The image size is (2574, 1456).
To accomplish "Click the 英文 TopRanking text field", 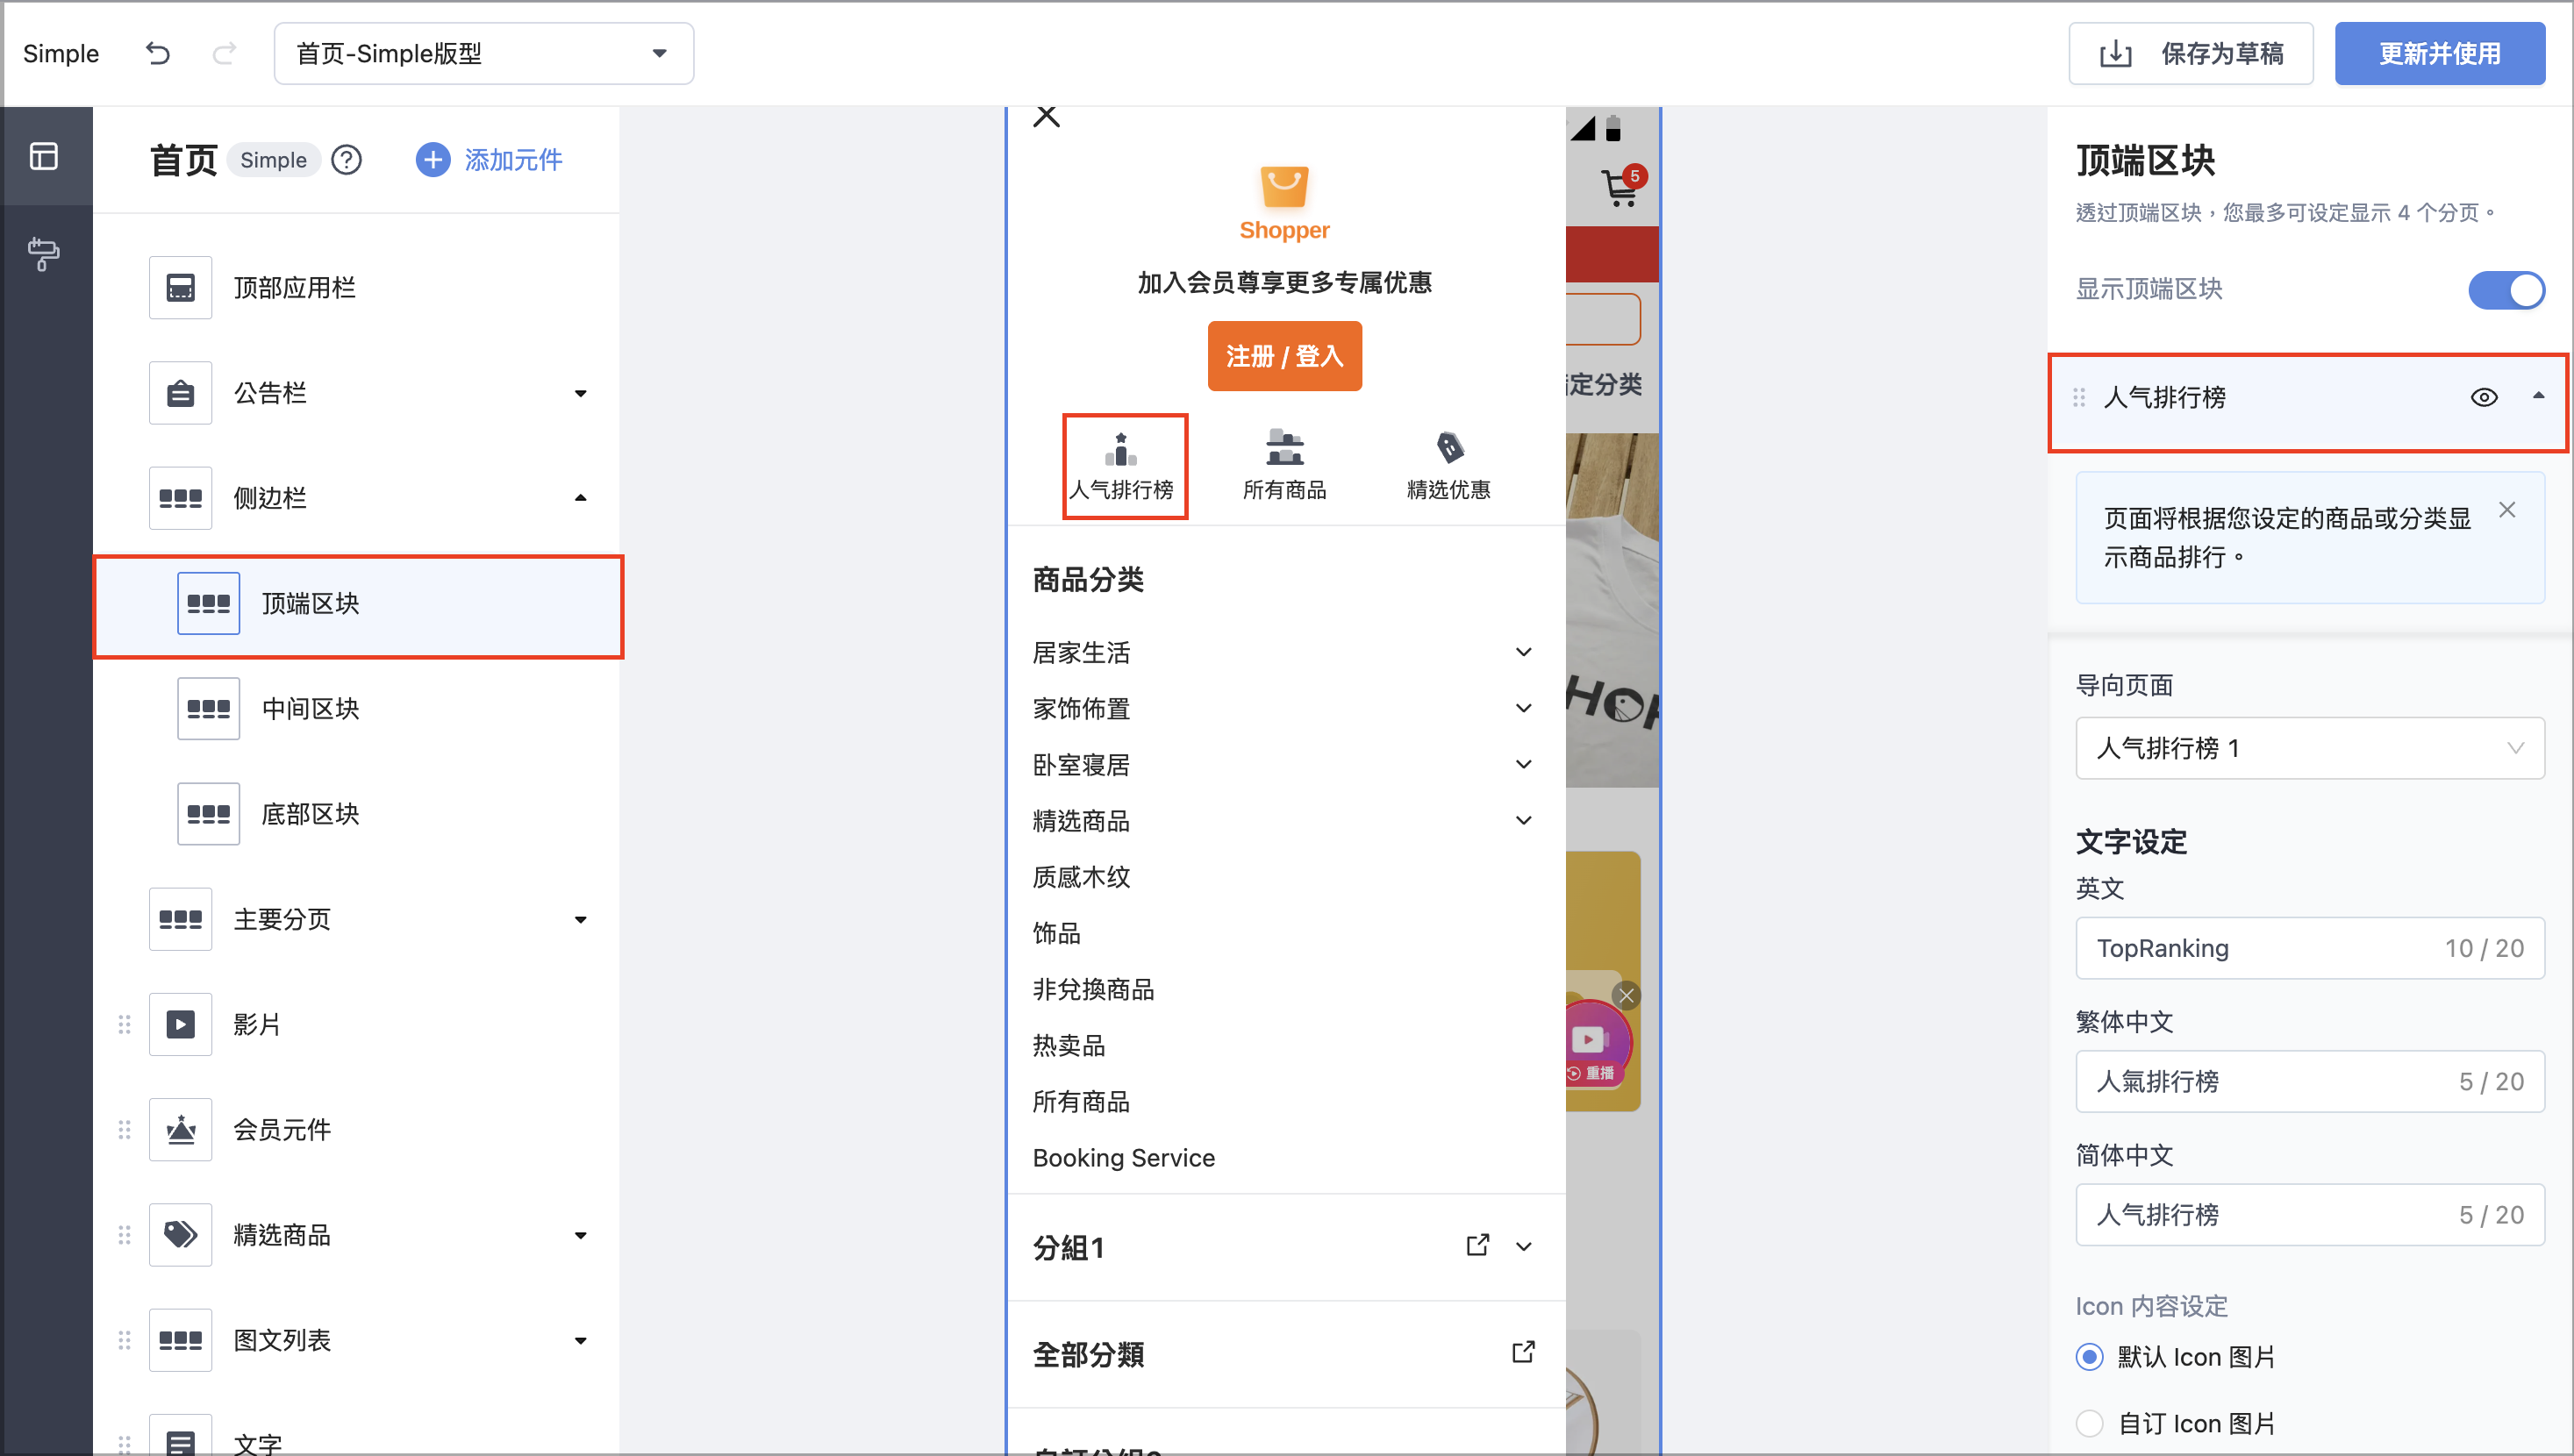I will 2310,948.
